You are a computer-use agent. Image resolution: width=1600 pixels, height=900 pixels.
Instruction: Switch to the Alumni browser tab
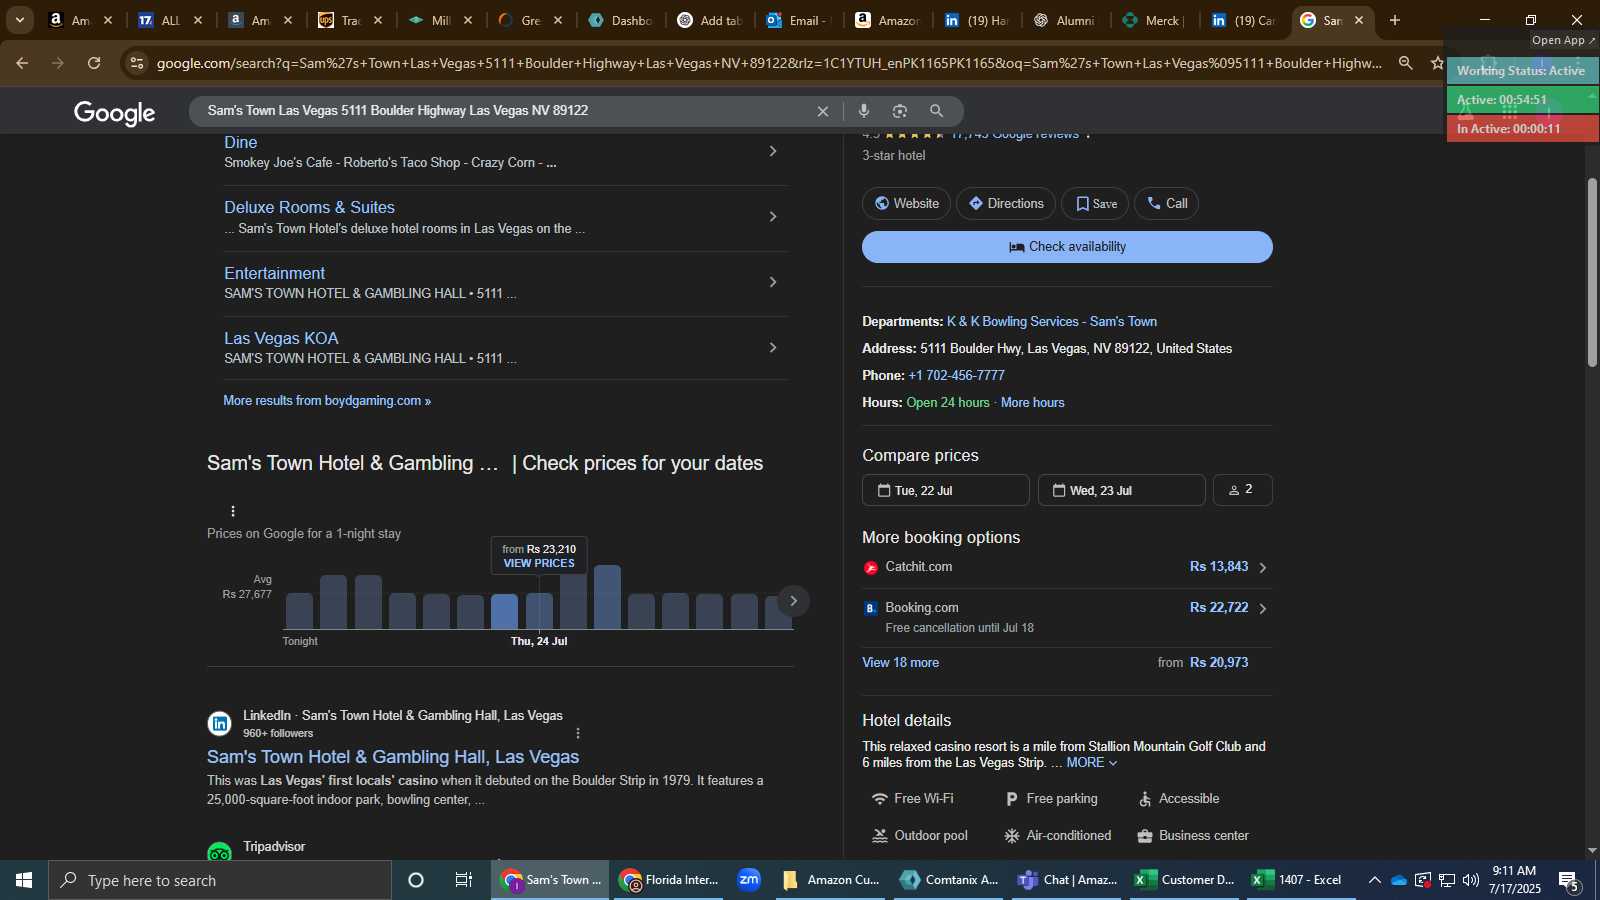coord(1065,20)
